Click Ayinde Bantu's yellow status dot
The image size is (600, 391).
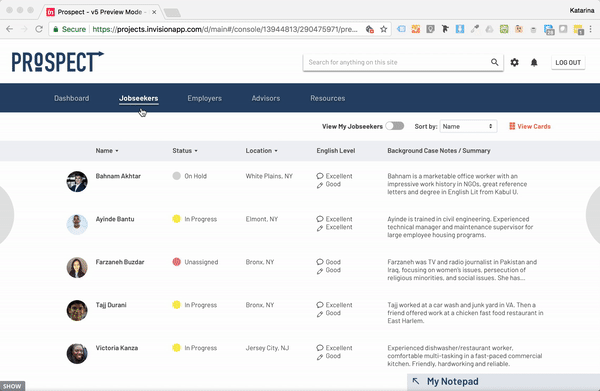click(x=176, y=219)
